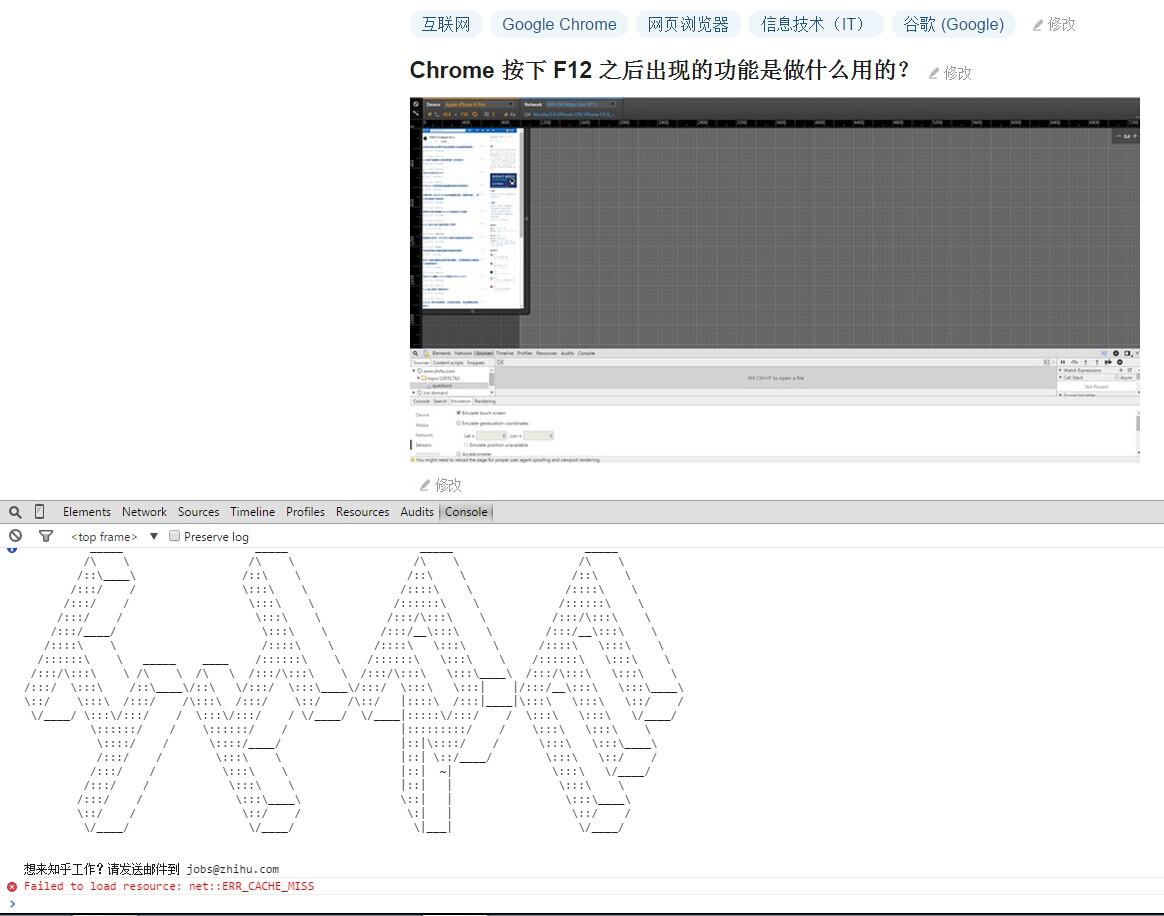The width and height of the screenshot is (1164, 916).
Task: Open the Google Chrome topic tag
Action: pyautogui.click(x=559, y=24)
